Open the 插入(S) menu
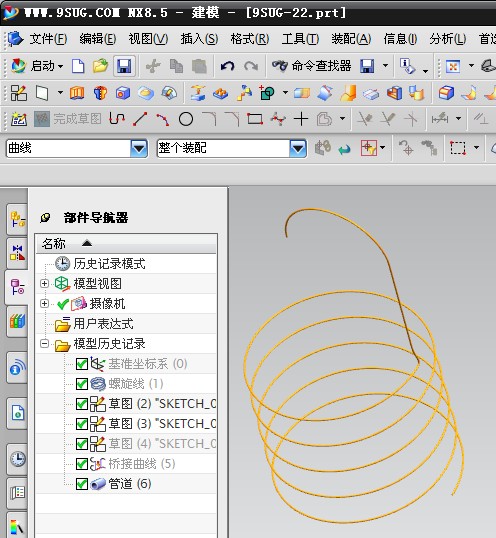The height and width of the screenshot is (538, 496). point(199,39)
